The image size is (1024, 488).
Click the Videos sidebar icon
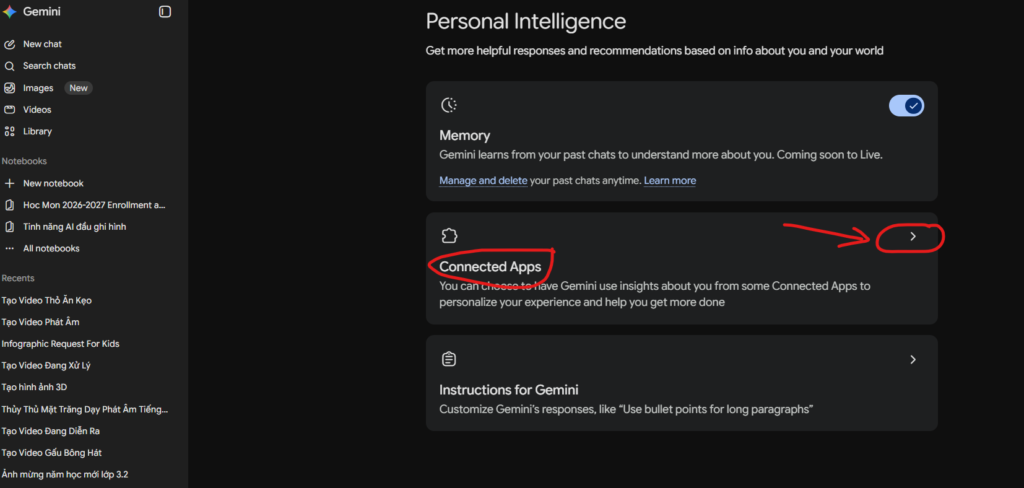(10, 110)
